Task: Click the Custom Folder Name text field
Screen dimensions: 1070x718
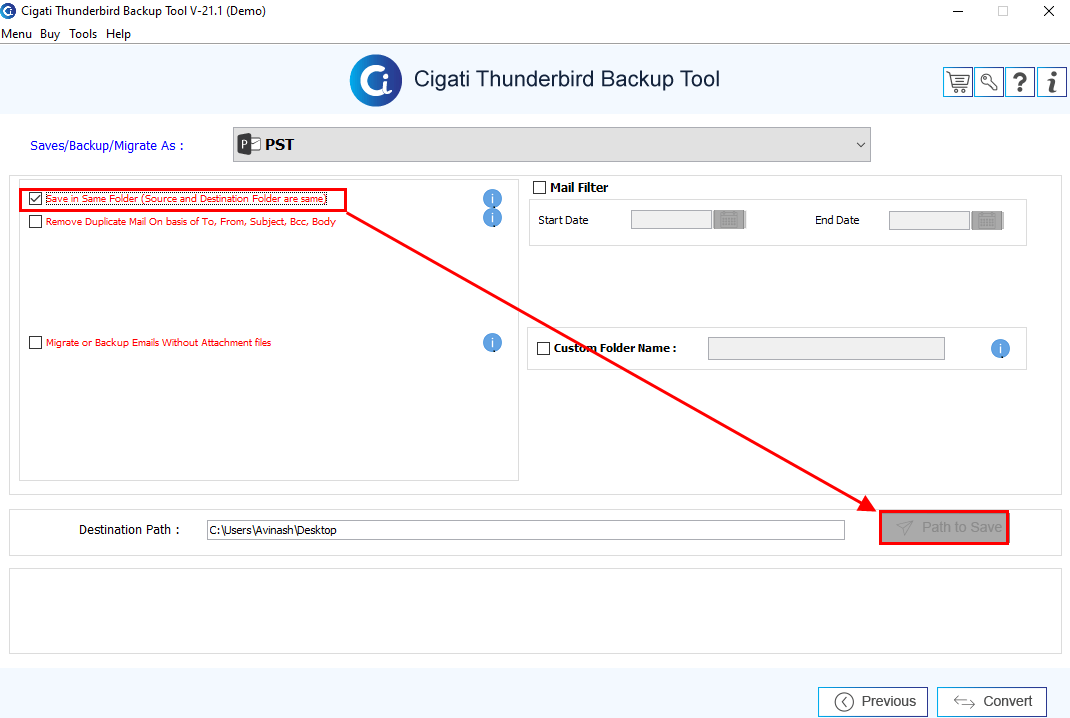Action: (826, 349)
